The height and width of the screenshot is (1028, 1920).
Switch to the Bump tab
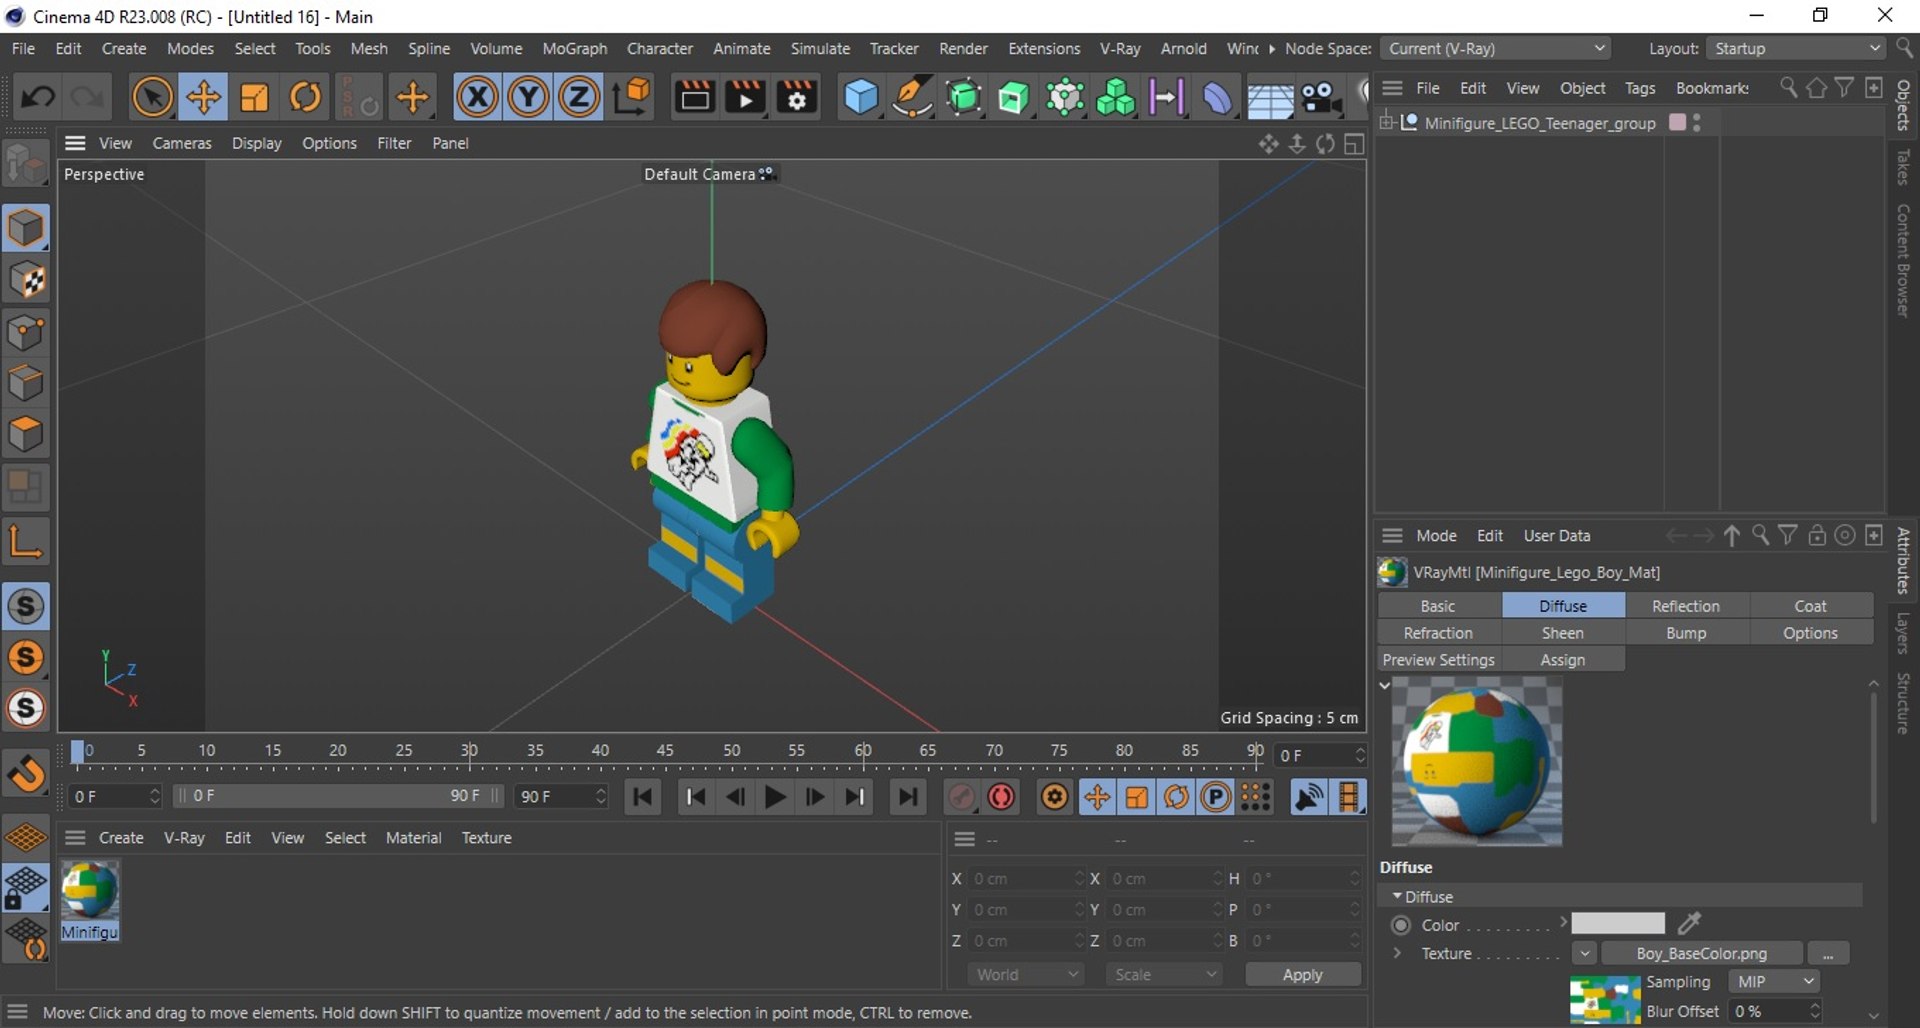(x=1686, y=633)
